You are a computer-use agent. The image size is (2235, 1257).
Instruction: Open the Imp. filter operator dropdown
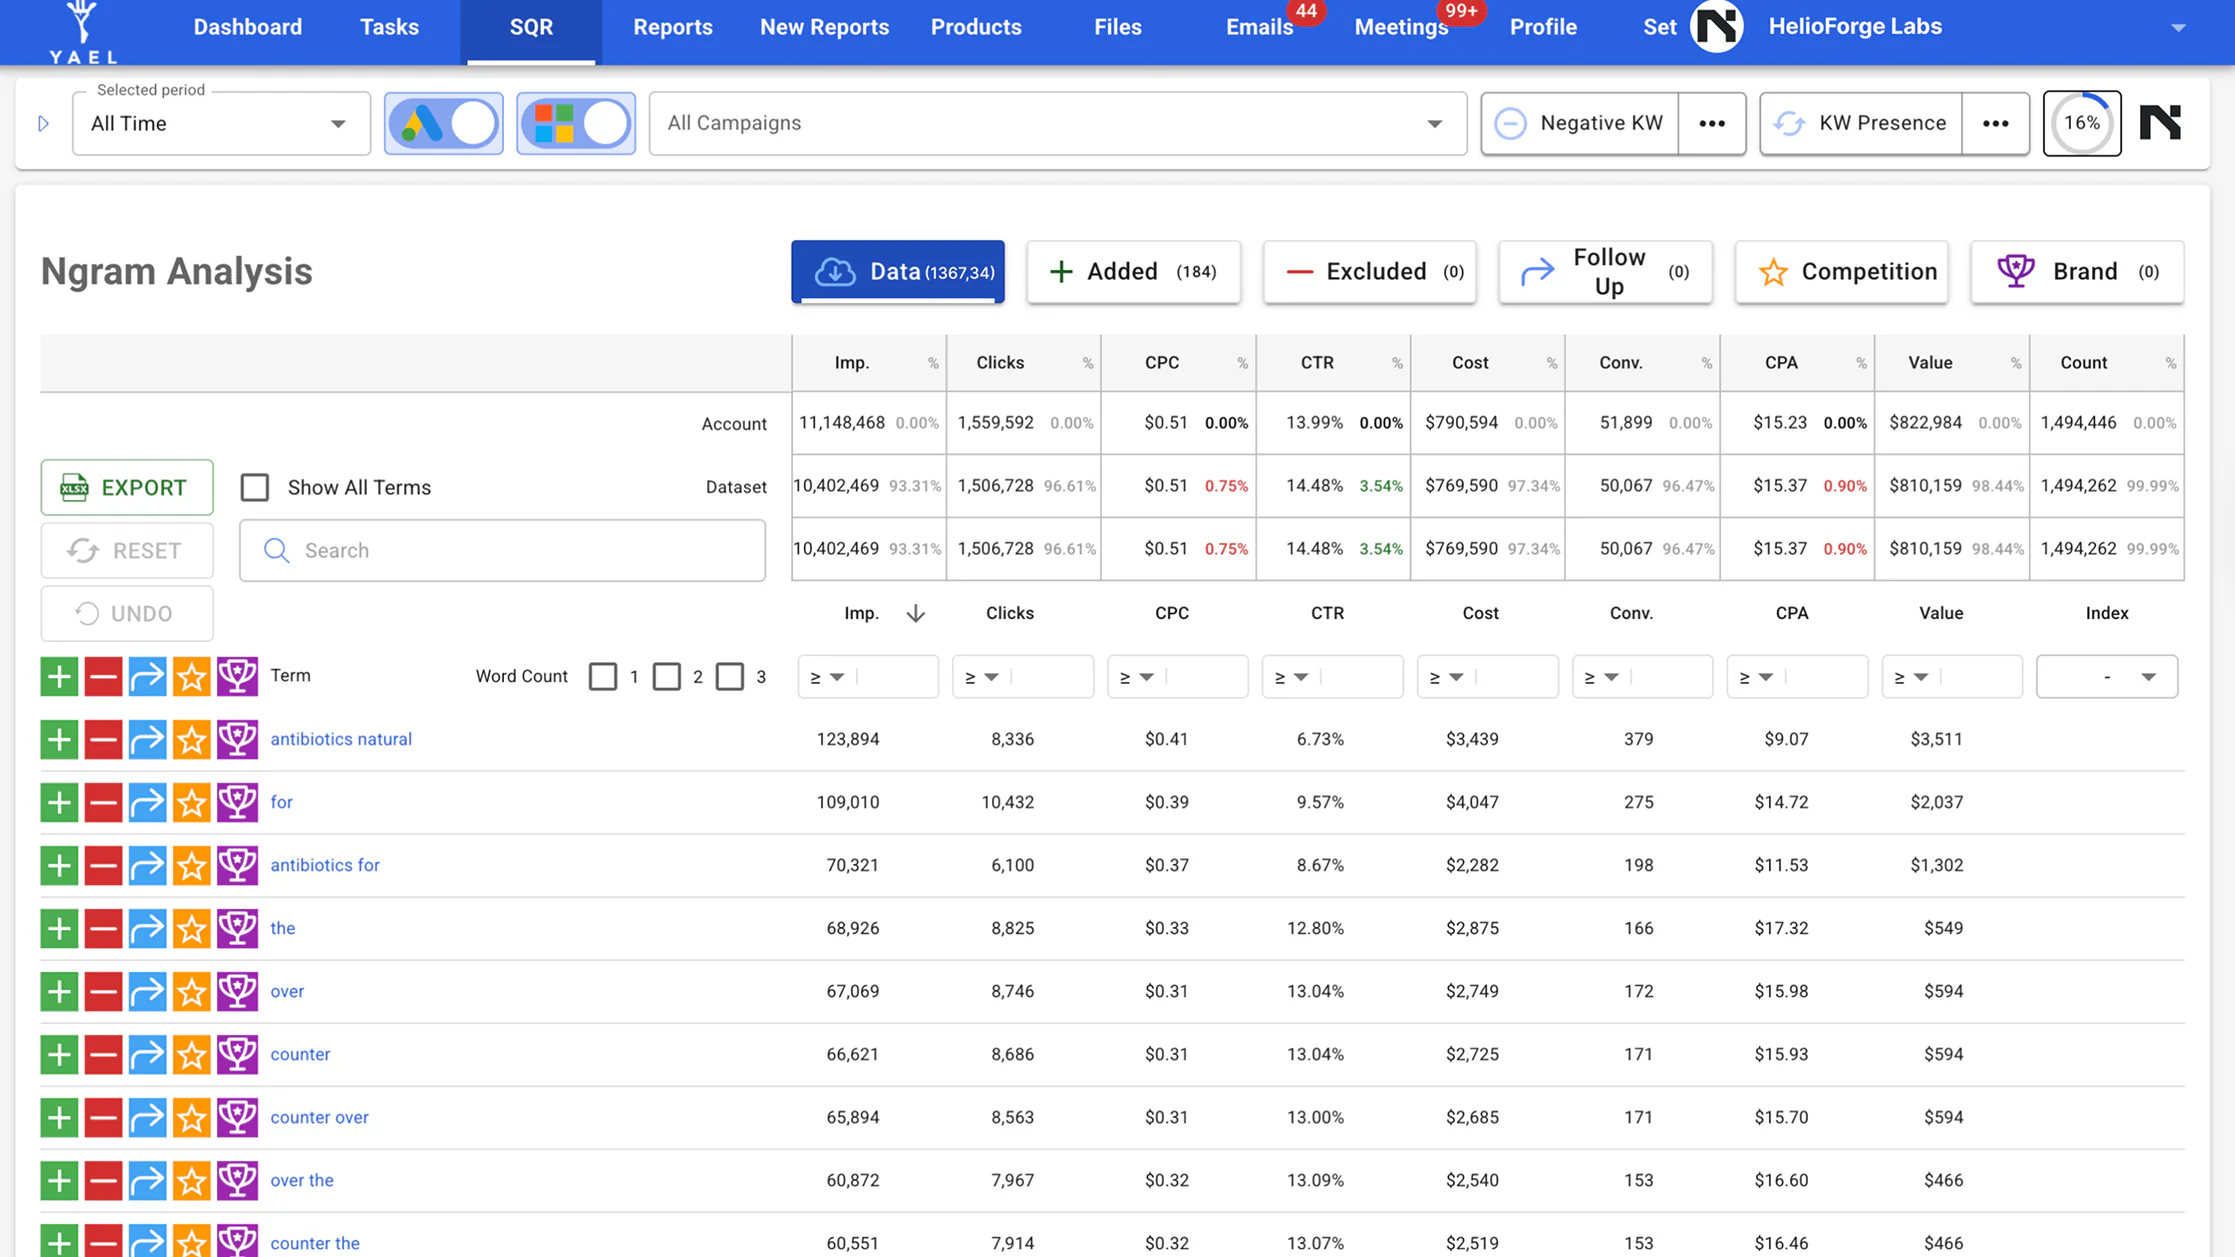827,677
